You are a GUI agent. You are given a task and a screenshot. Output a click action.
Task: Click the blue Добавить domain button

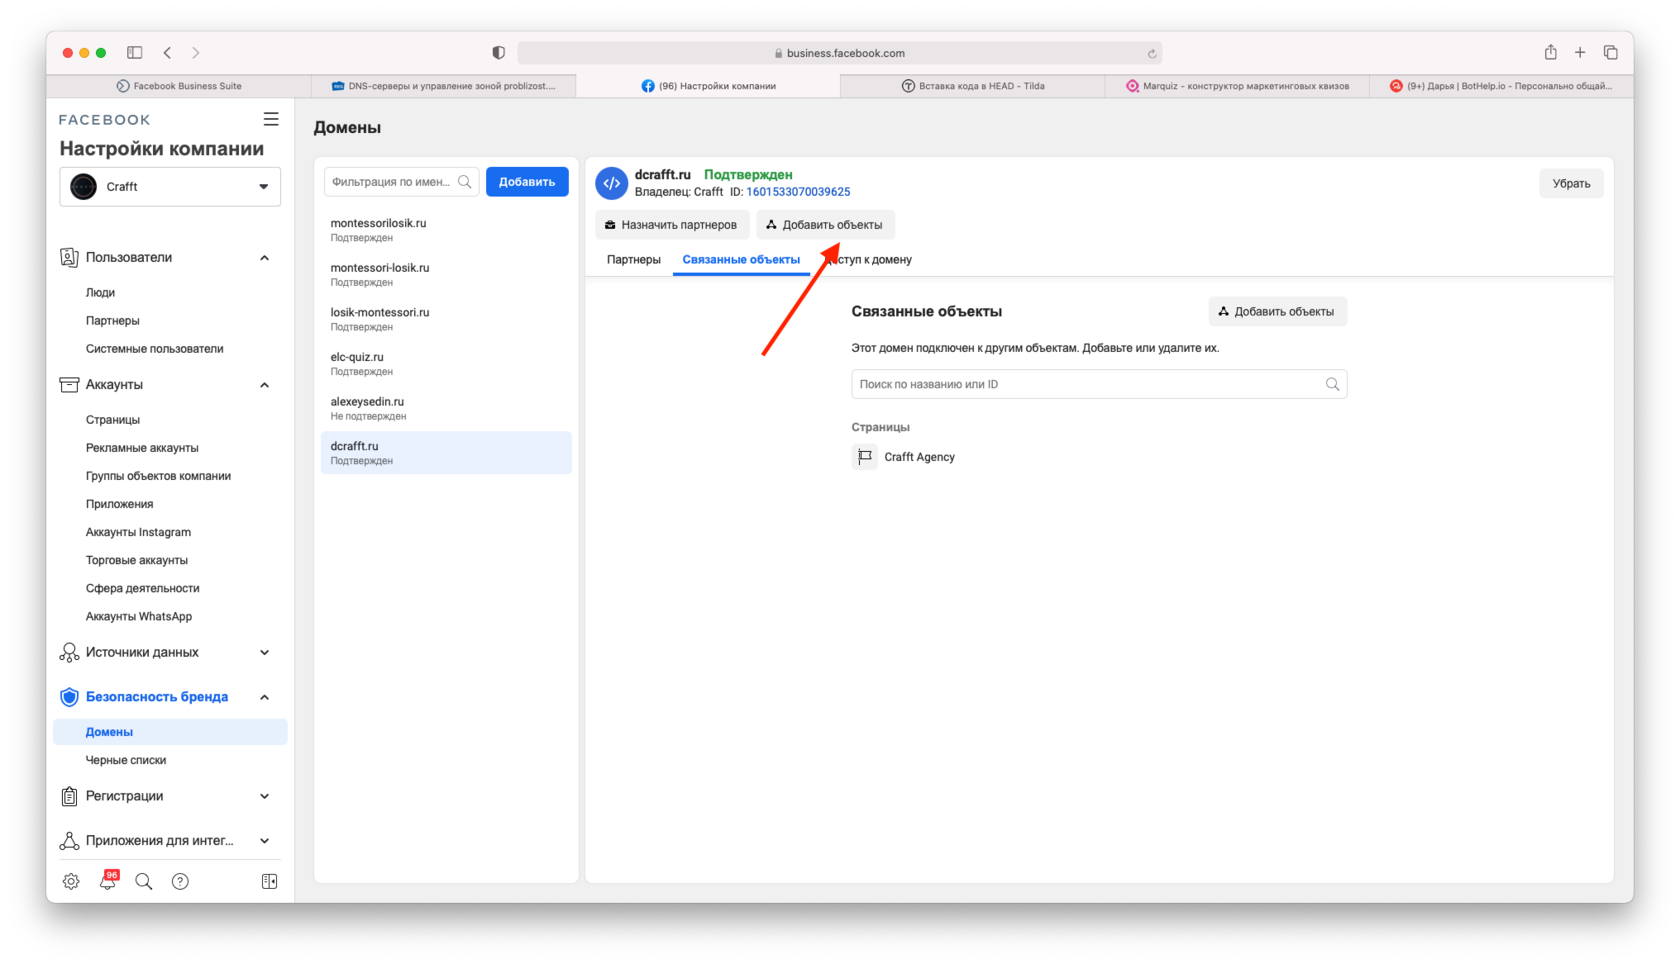[527, 182]
